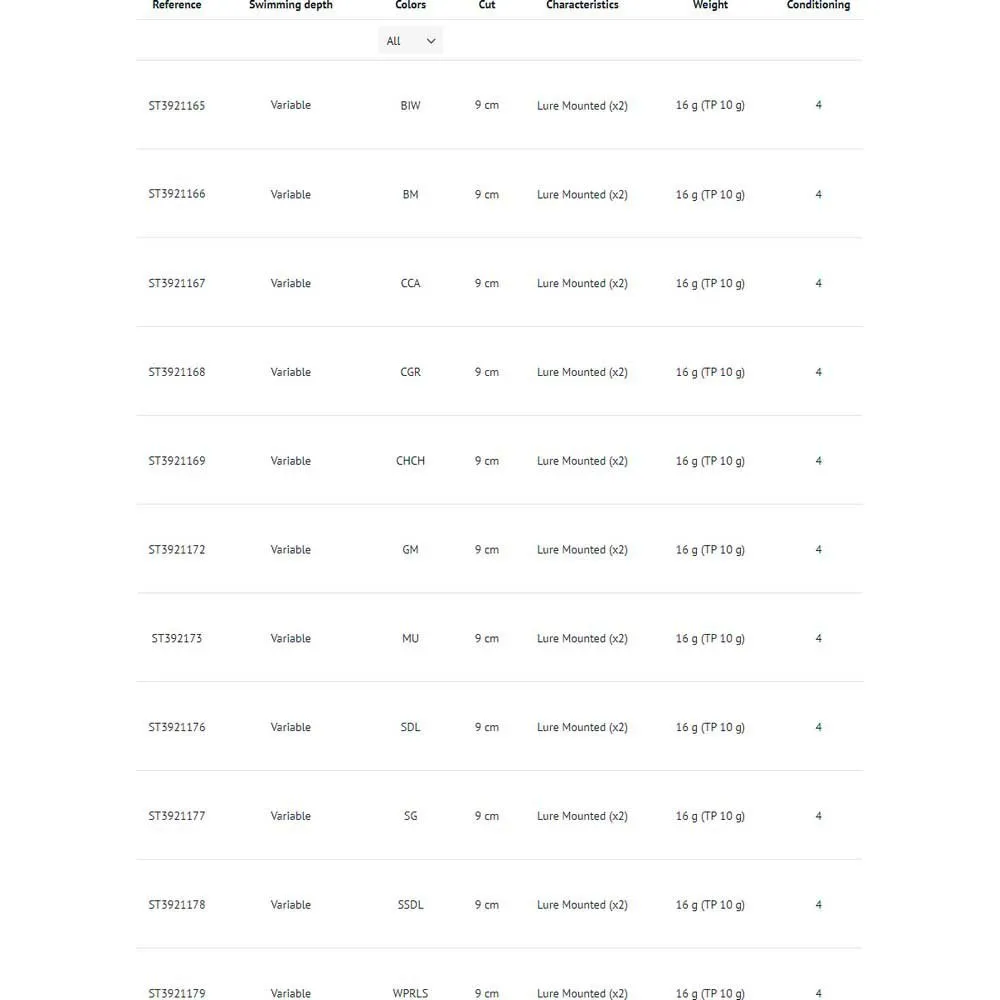Click the WPRLS color code cell
This screenshot has height=1000, width=1000.
(410, 993)
